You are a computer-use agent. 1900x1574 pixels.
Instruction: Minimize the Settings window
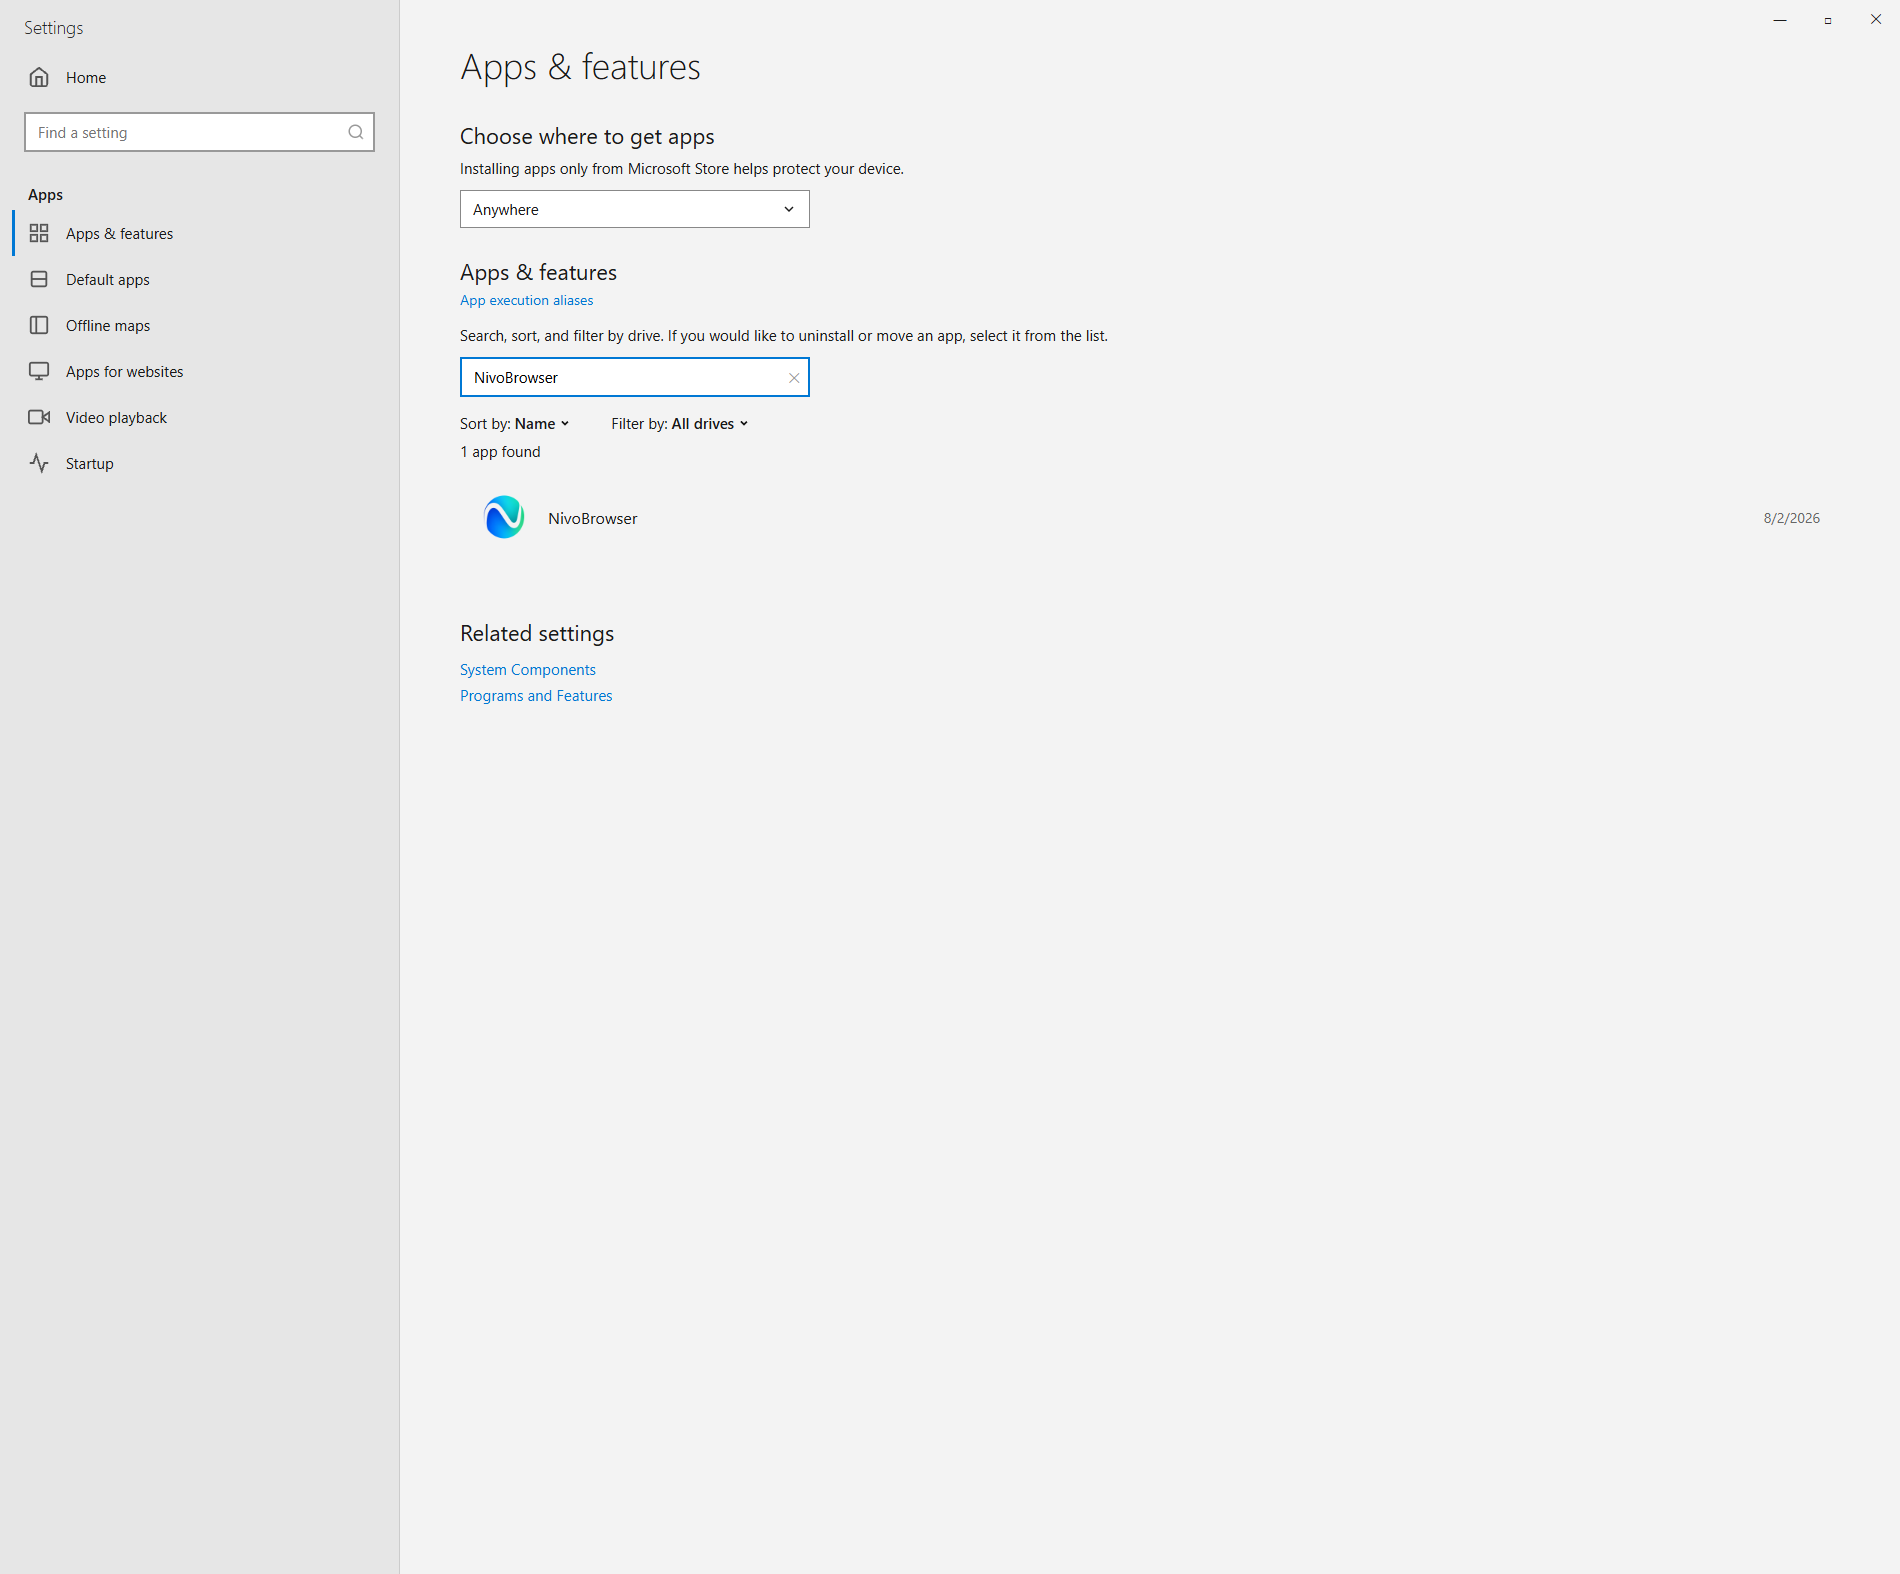click(1780, 20)
